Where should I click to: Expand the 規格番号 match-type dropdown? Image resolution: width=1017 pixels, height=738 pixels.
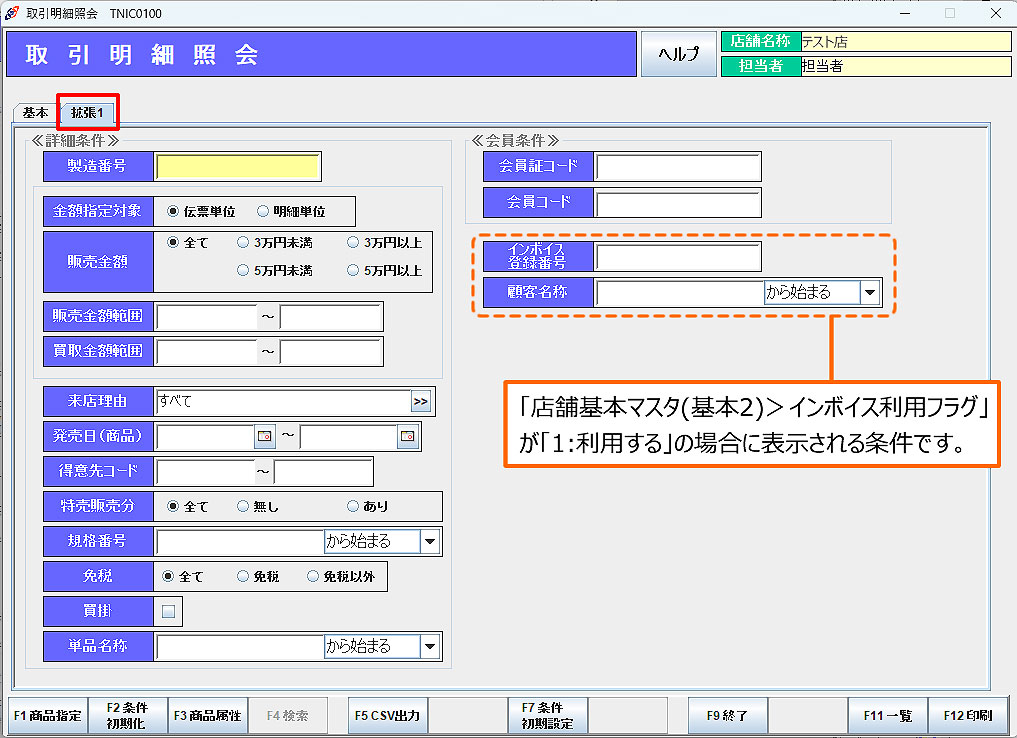click(x=430, y=542)
